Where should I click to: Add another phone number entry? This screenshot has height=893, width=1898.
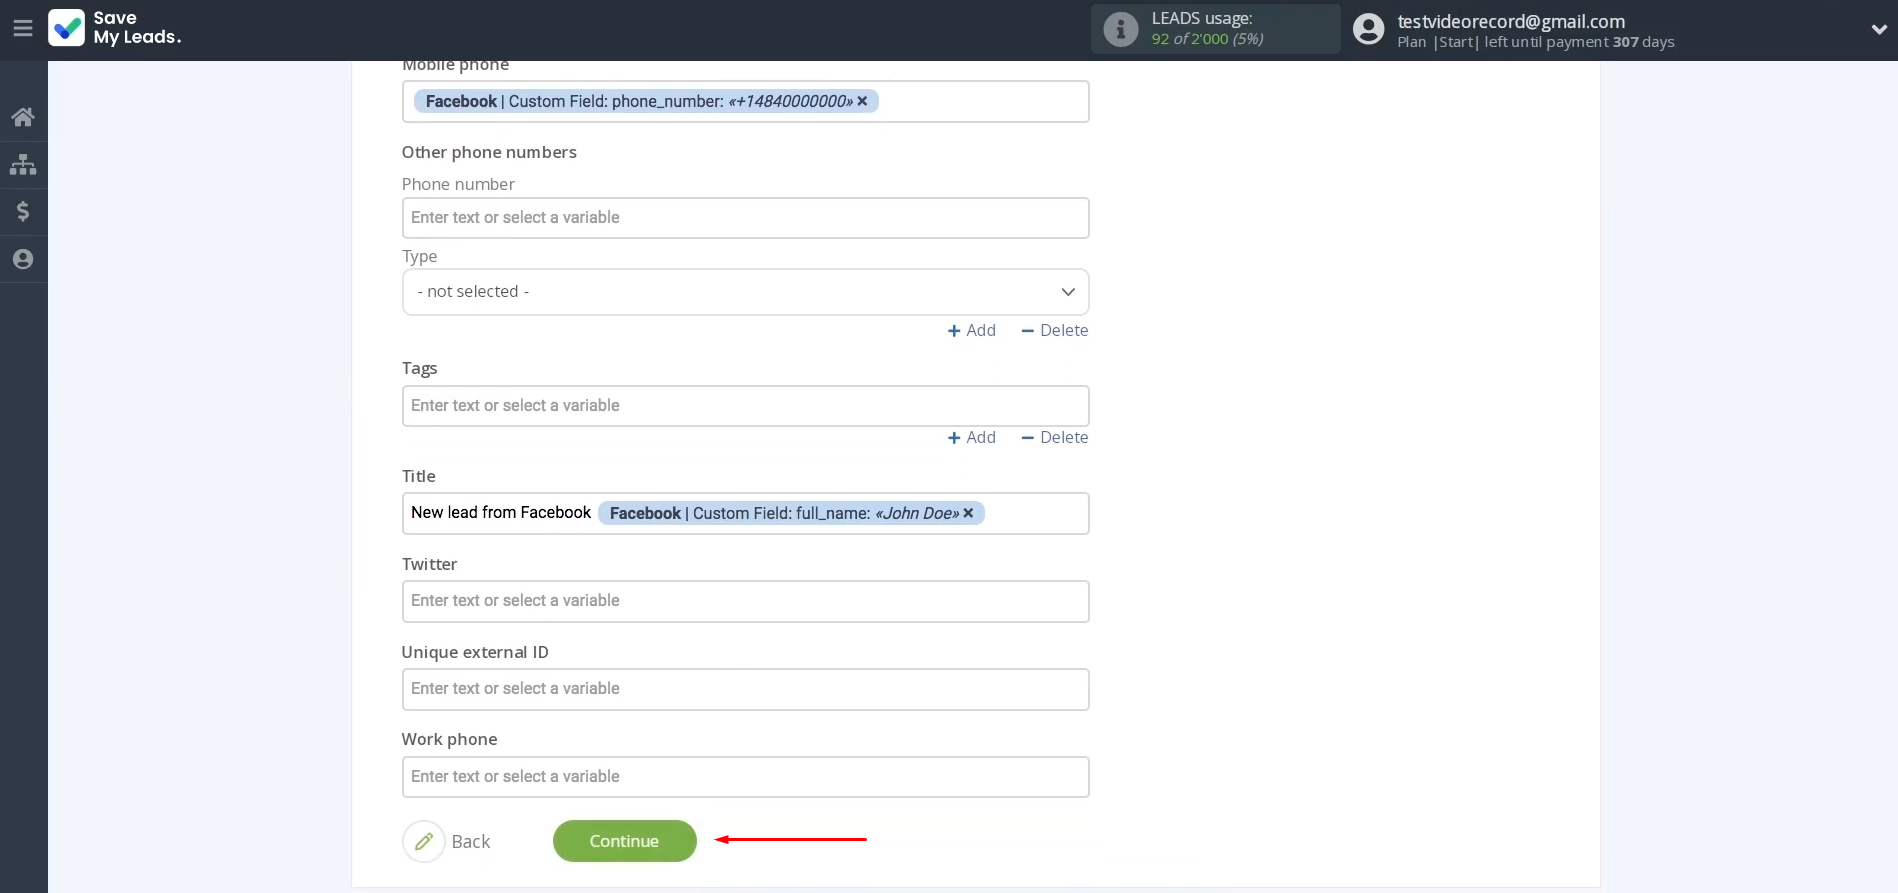pyautogui.click(x=971, y=330)
